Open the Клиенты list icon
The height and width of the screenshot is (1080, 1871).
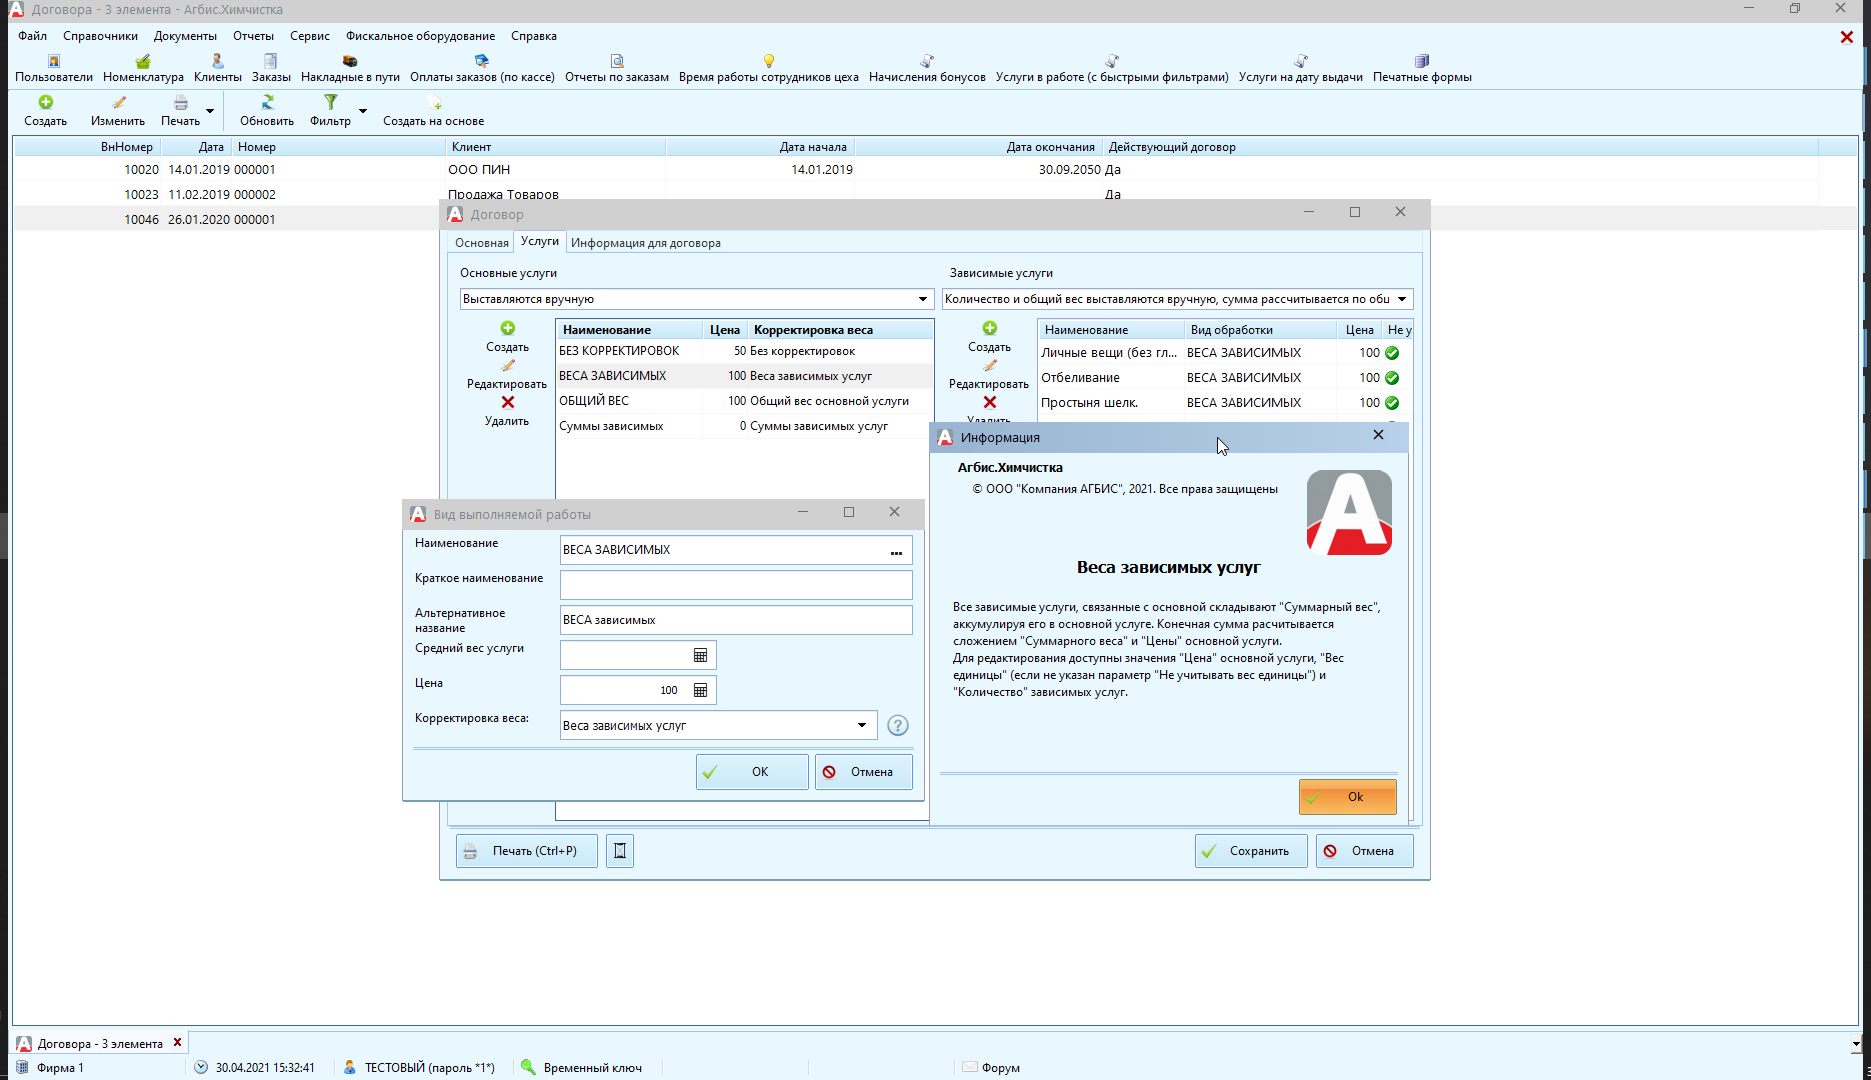pyautogui.click(x=218, y=68)
